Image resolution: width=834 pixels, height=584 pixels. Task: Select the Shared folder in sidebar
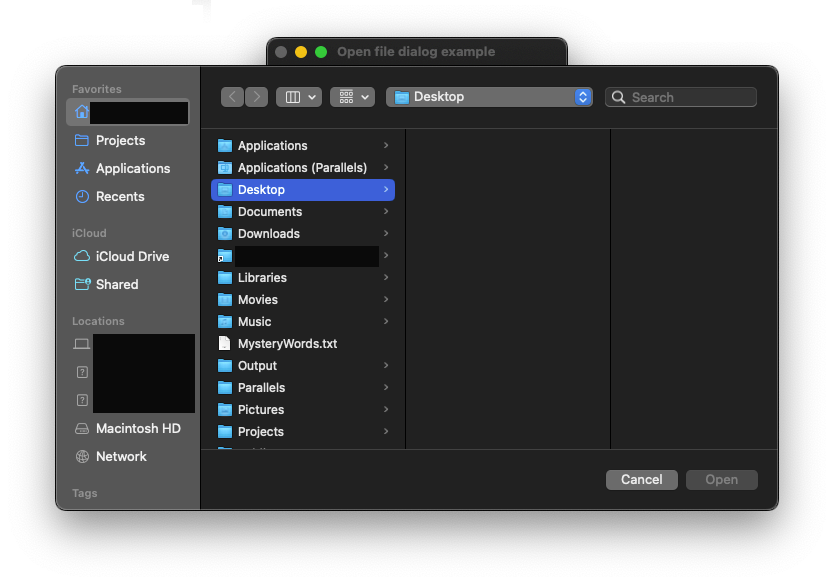point(117,285)
